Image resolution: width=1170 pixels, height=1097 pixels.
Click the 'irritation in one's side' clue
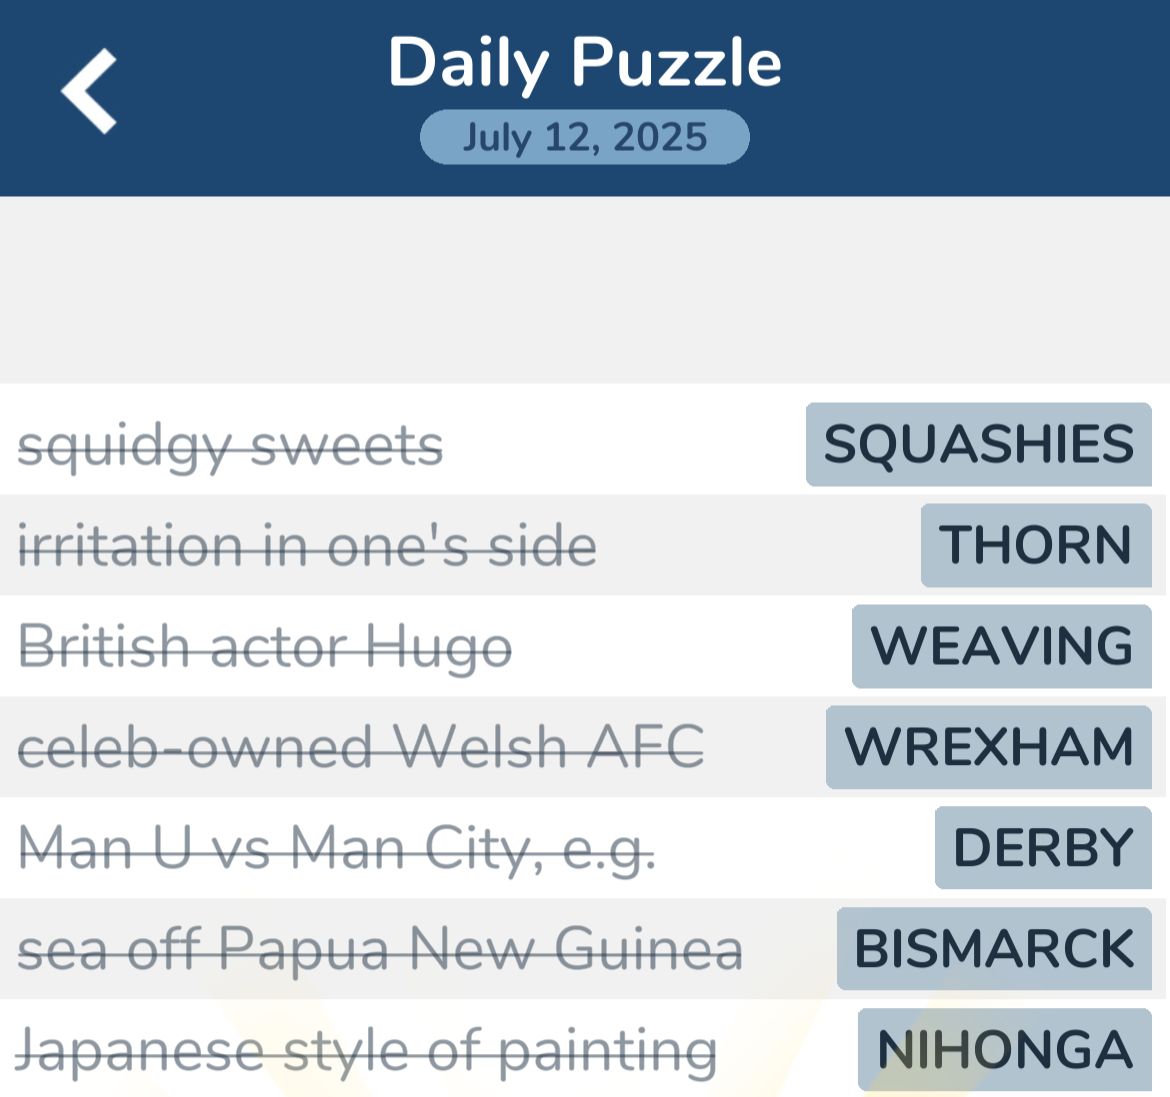(x=307, y=546)
